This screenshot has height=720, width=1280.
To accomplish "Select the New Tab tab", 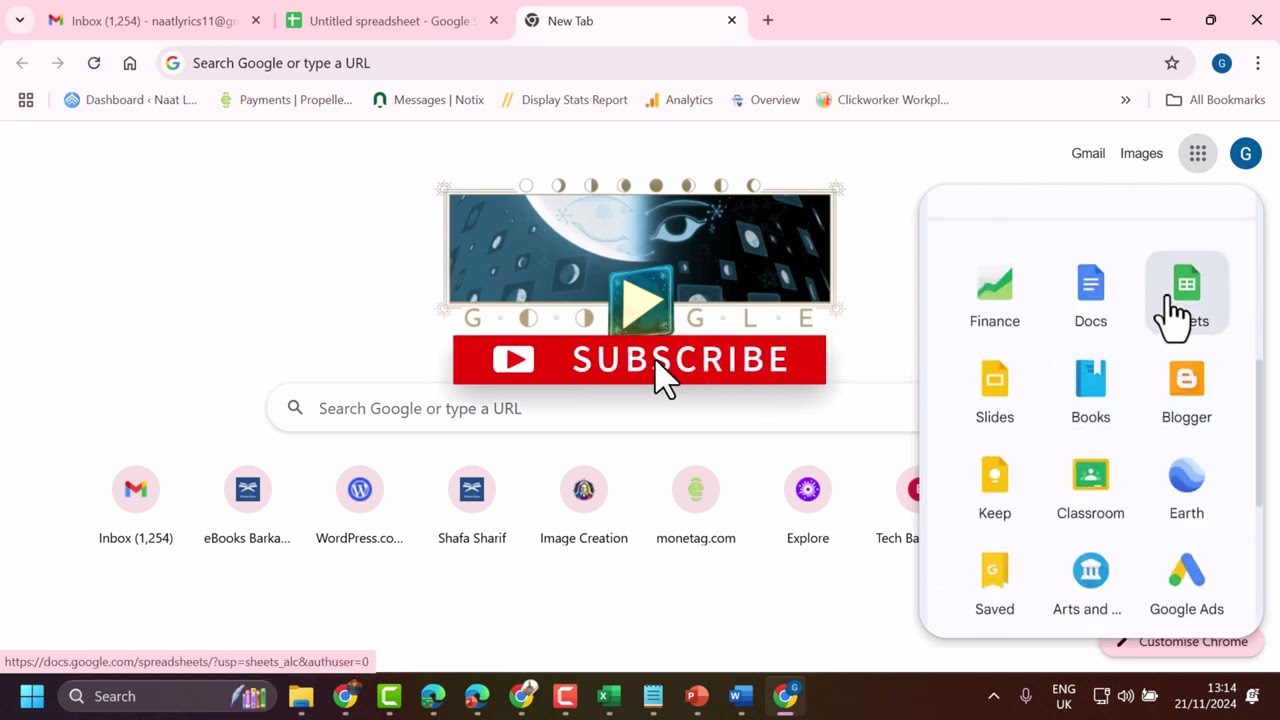I will (x=632, y=21).
